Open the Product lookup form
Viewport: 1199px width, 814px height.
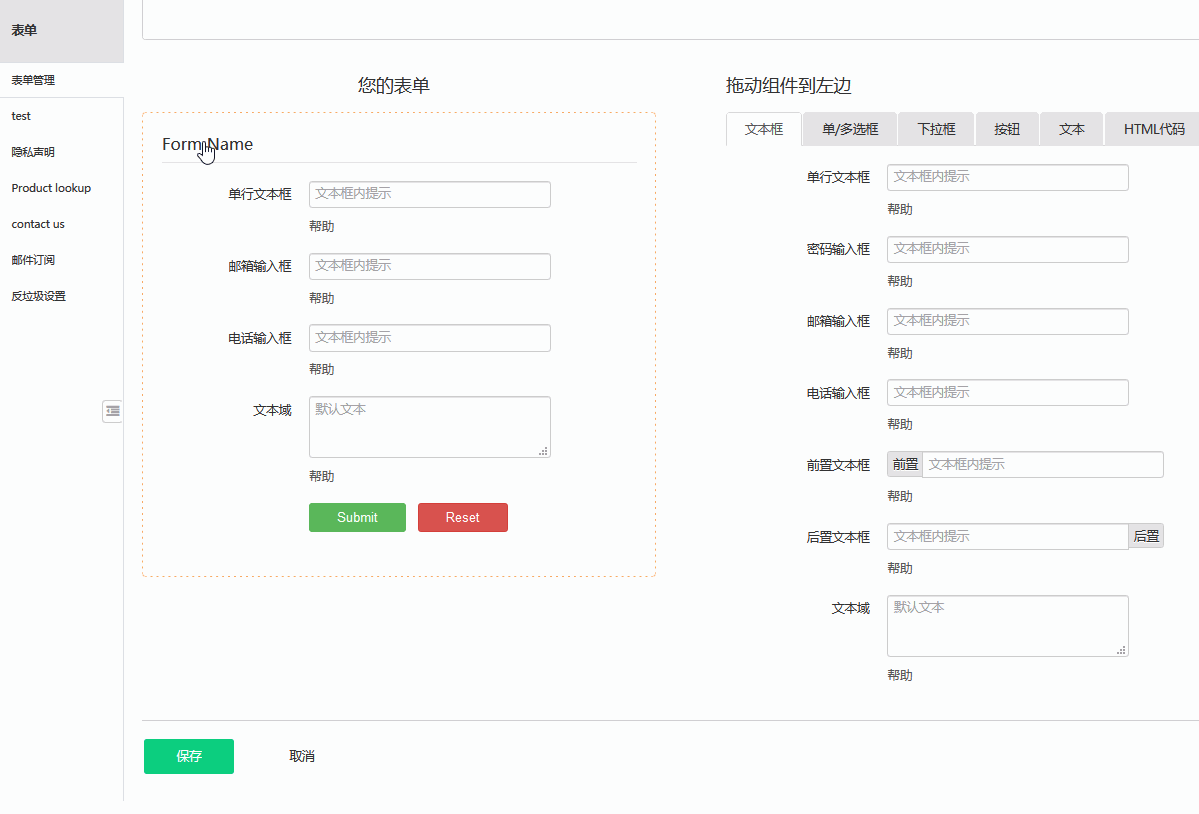(51, 187)
